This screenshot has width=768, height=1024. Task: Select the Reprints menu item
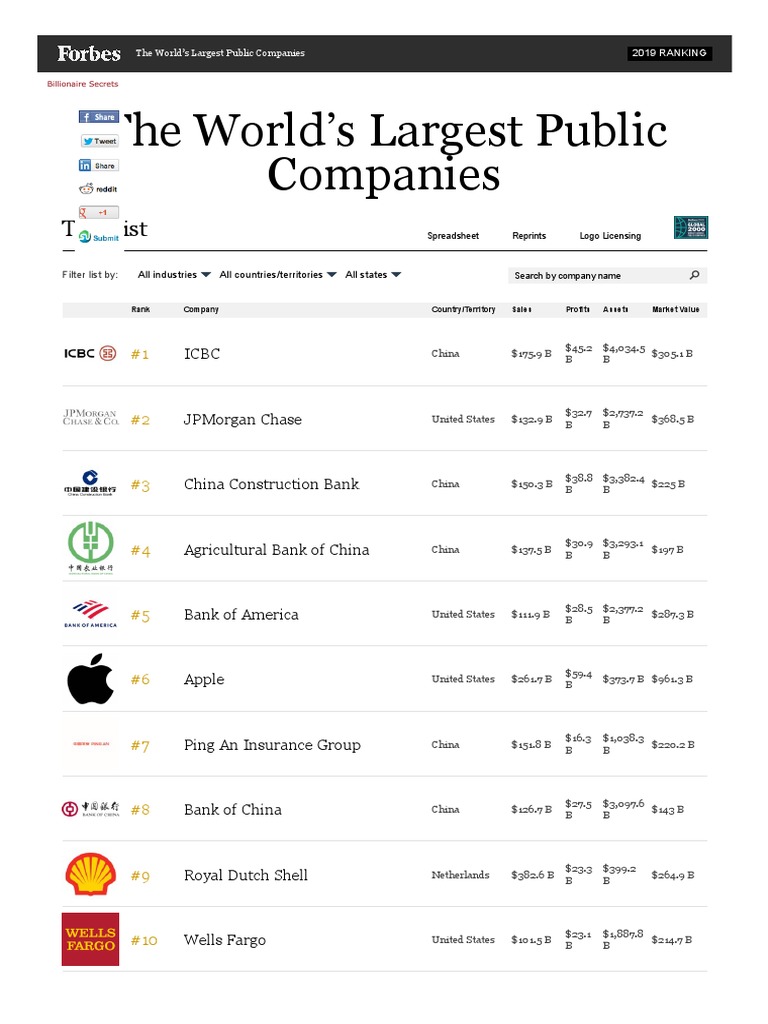pos(529,236)
